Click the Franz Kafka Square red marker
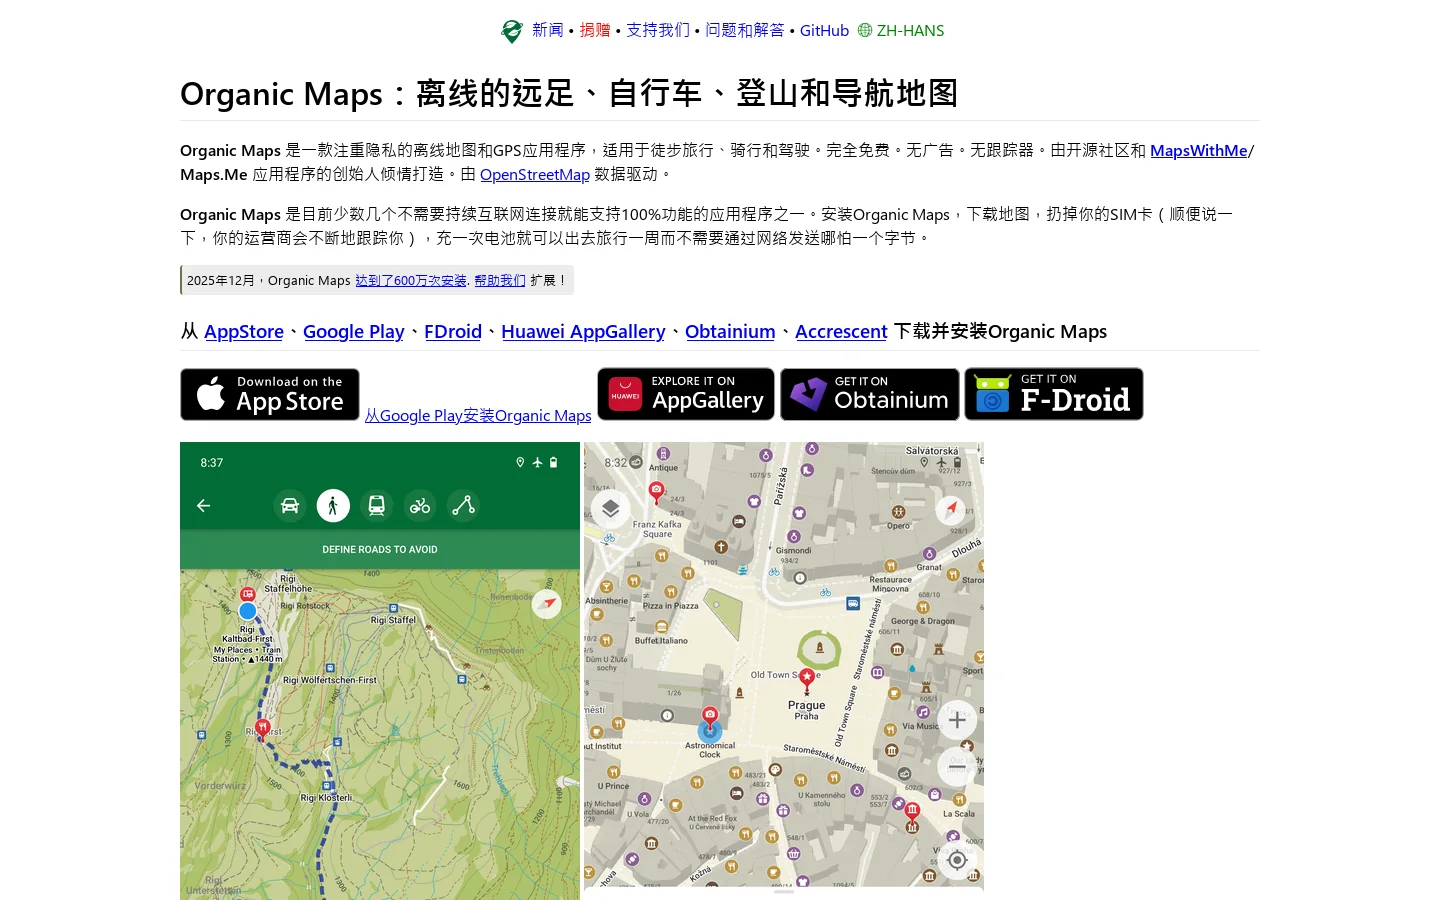Image resolution: width=1440 pixels, height=900 pixels. click(656, 492)
